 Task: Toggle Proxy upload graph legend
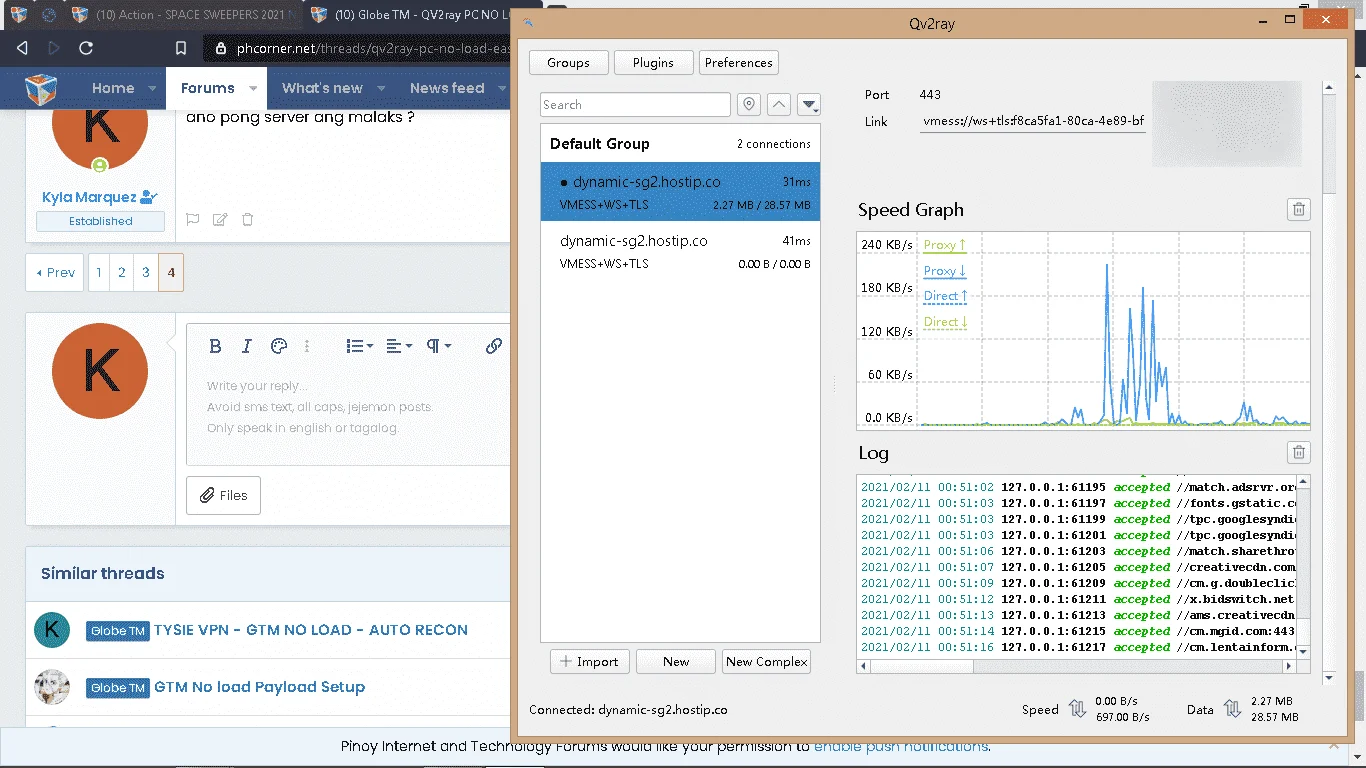pyautogui.click(x=945, y=245)
